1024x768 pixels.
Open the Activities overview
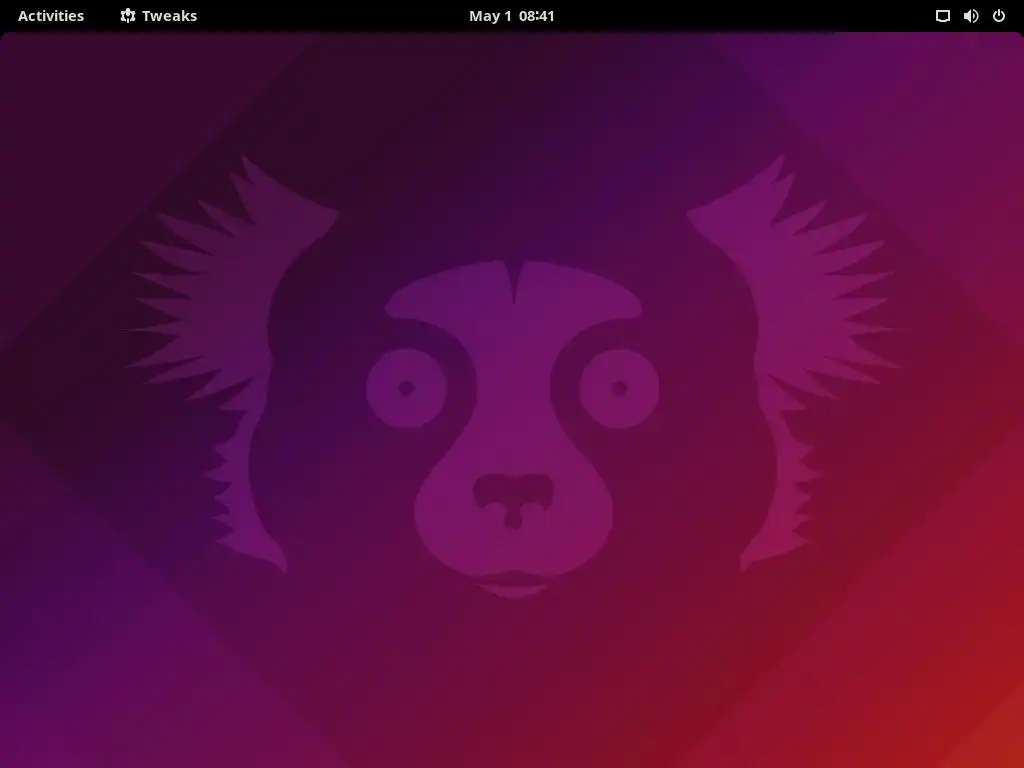[51, 16]
